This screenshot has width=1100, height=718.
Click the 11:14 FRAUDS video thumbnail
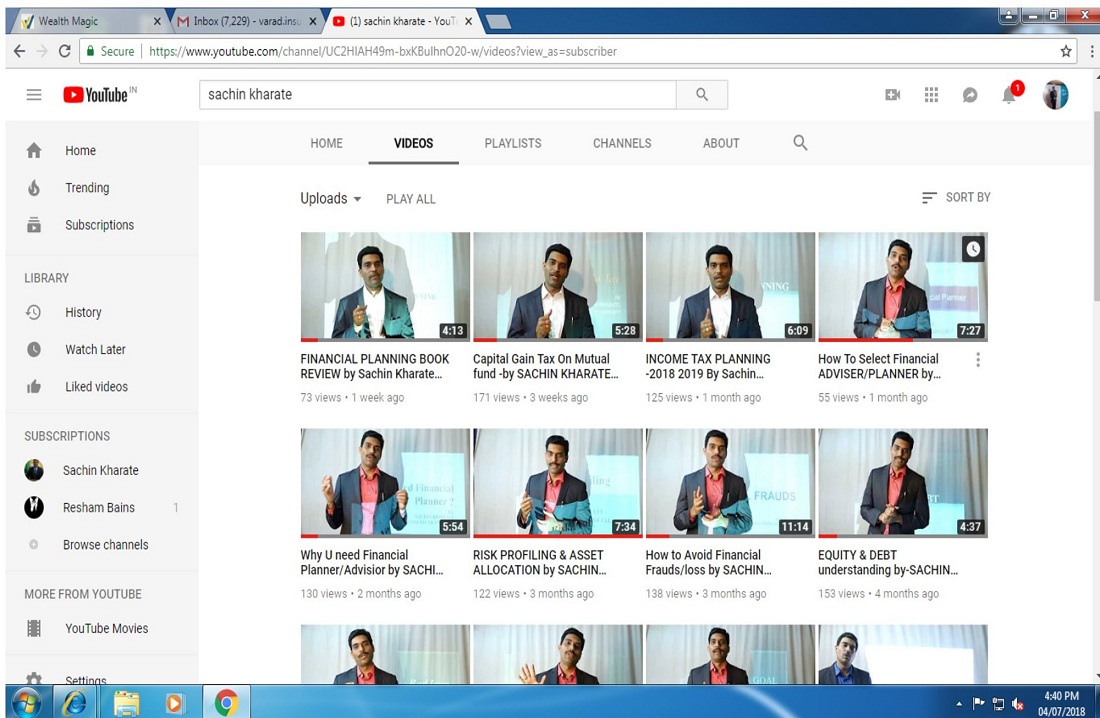[x=730, y=483]
